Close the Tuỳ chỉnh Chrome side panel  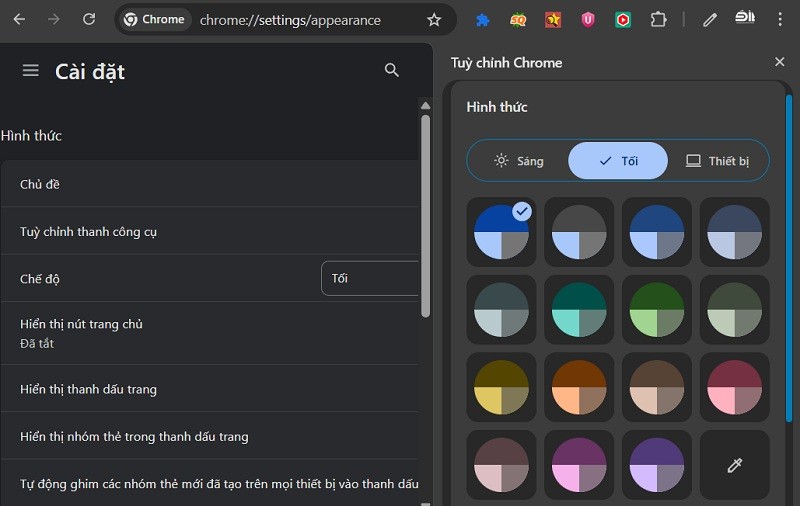(x=780, y=62)
